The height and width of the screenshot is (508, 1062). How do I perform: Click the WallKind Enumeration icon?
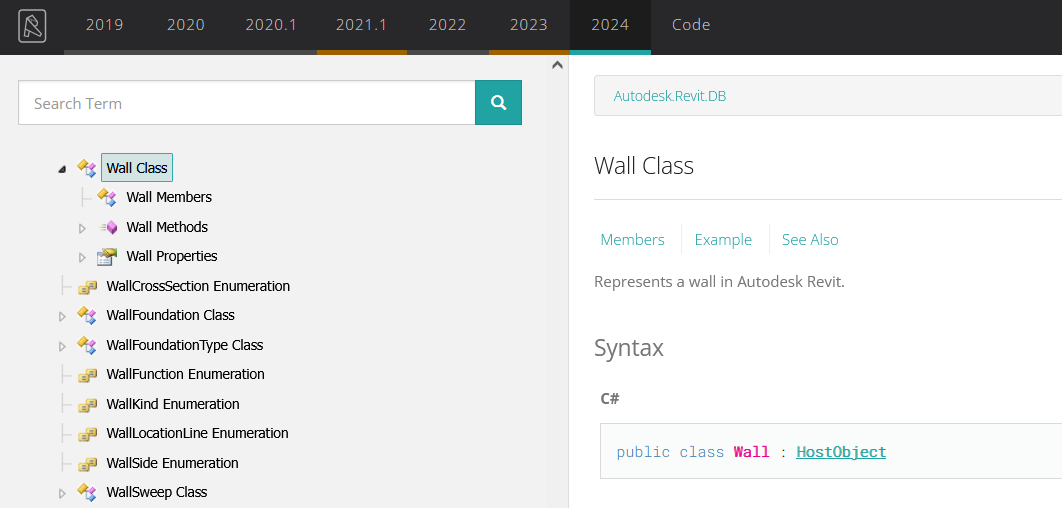[87, 404]
